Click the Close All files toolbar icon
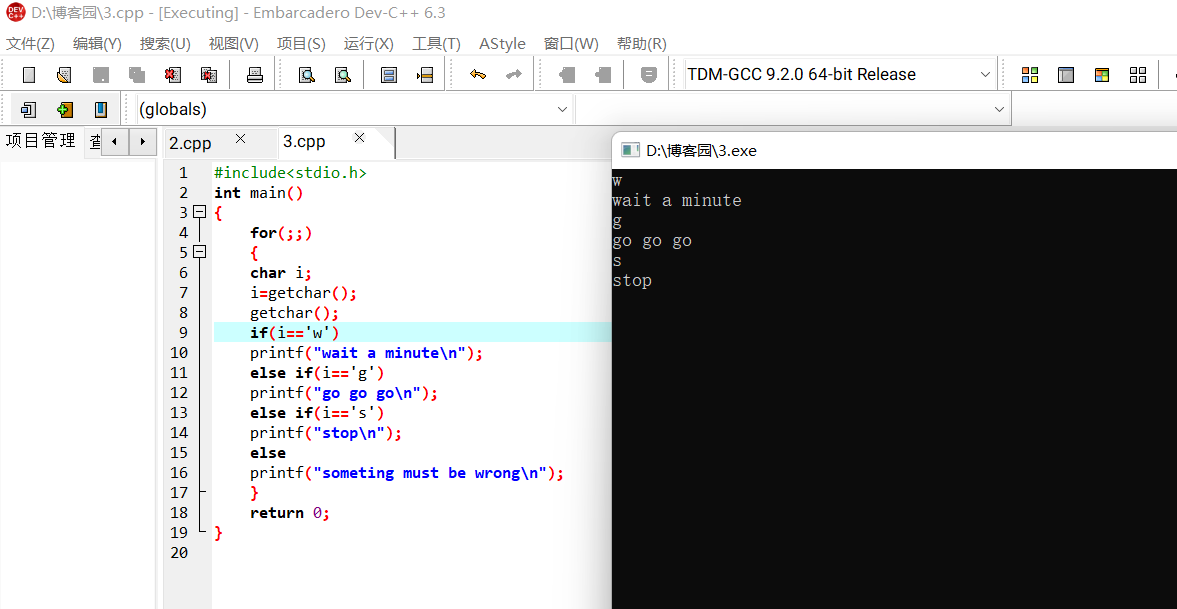 pos(209,74)
